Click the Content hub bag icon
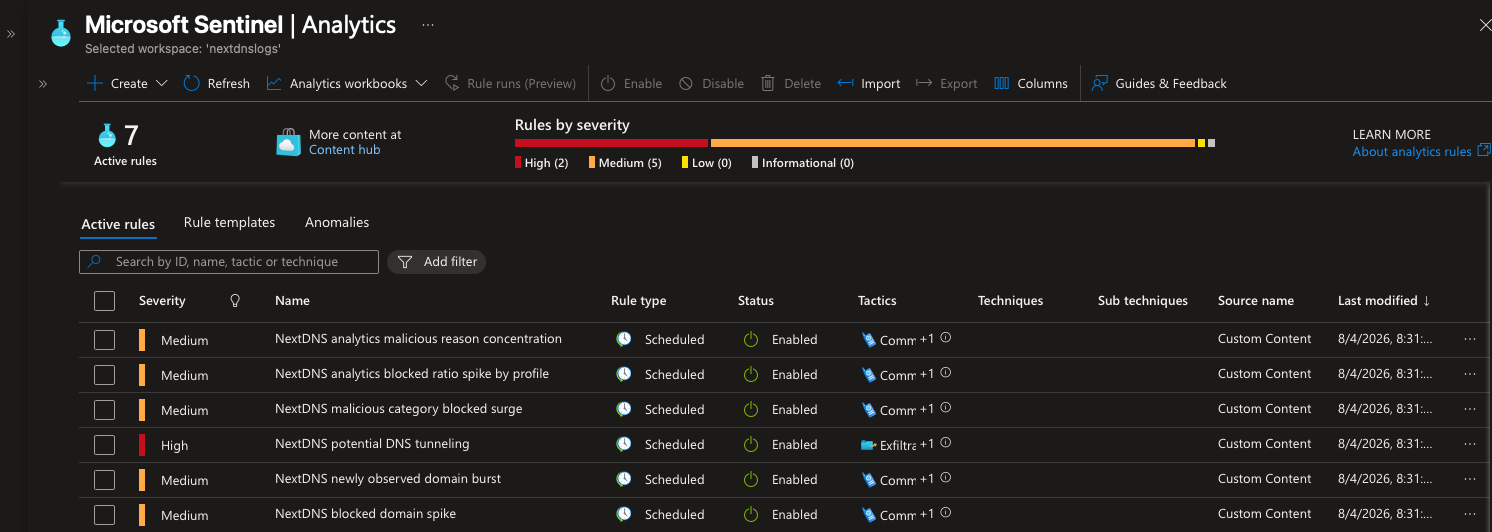The width and height of the screenshot is (1492, 532). (288, 142)
